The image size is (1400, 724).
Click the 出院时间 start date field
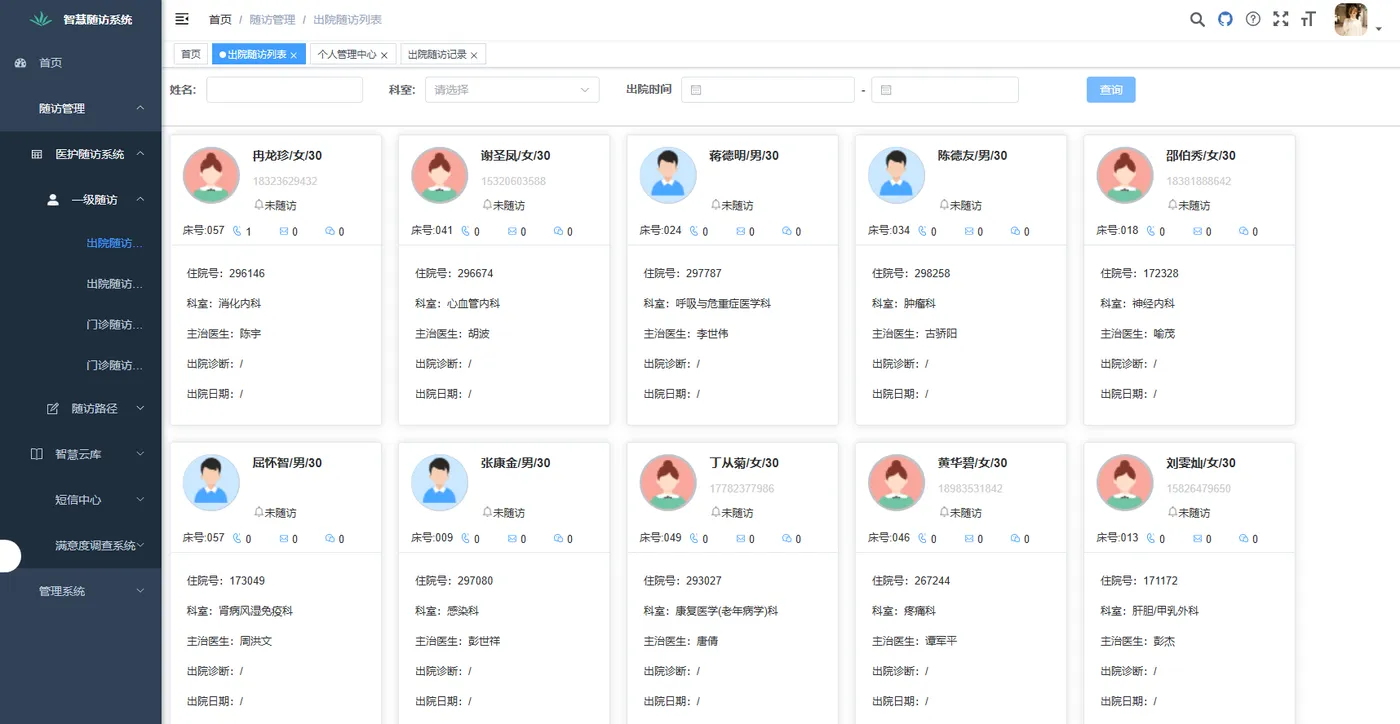pyautogui.click(x=768, y=90)
